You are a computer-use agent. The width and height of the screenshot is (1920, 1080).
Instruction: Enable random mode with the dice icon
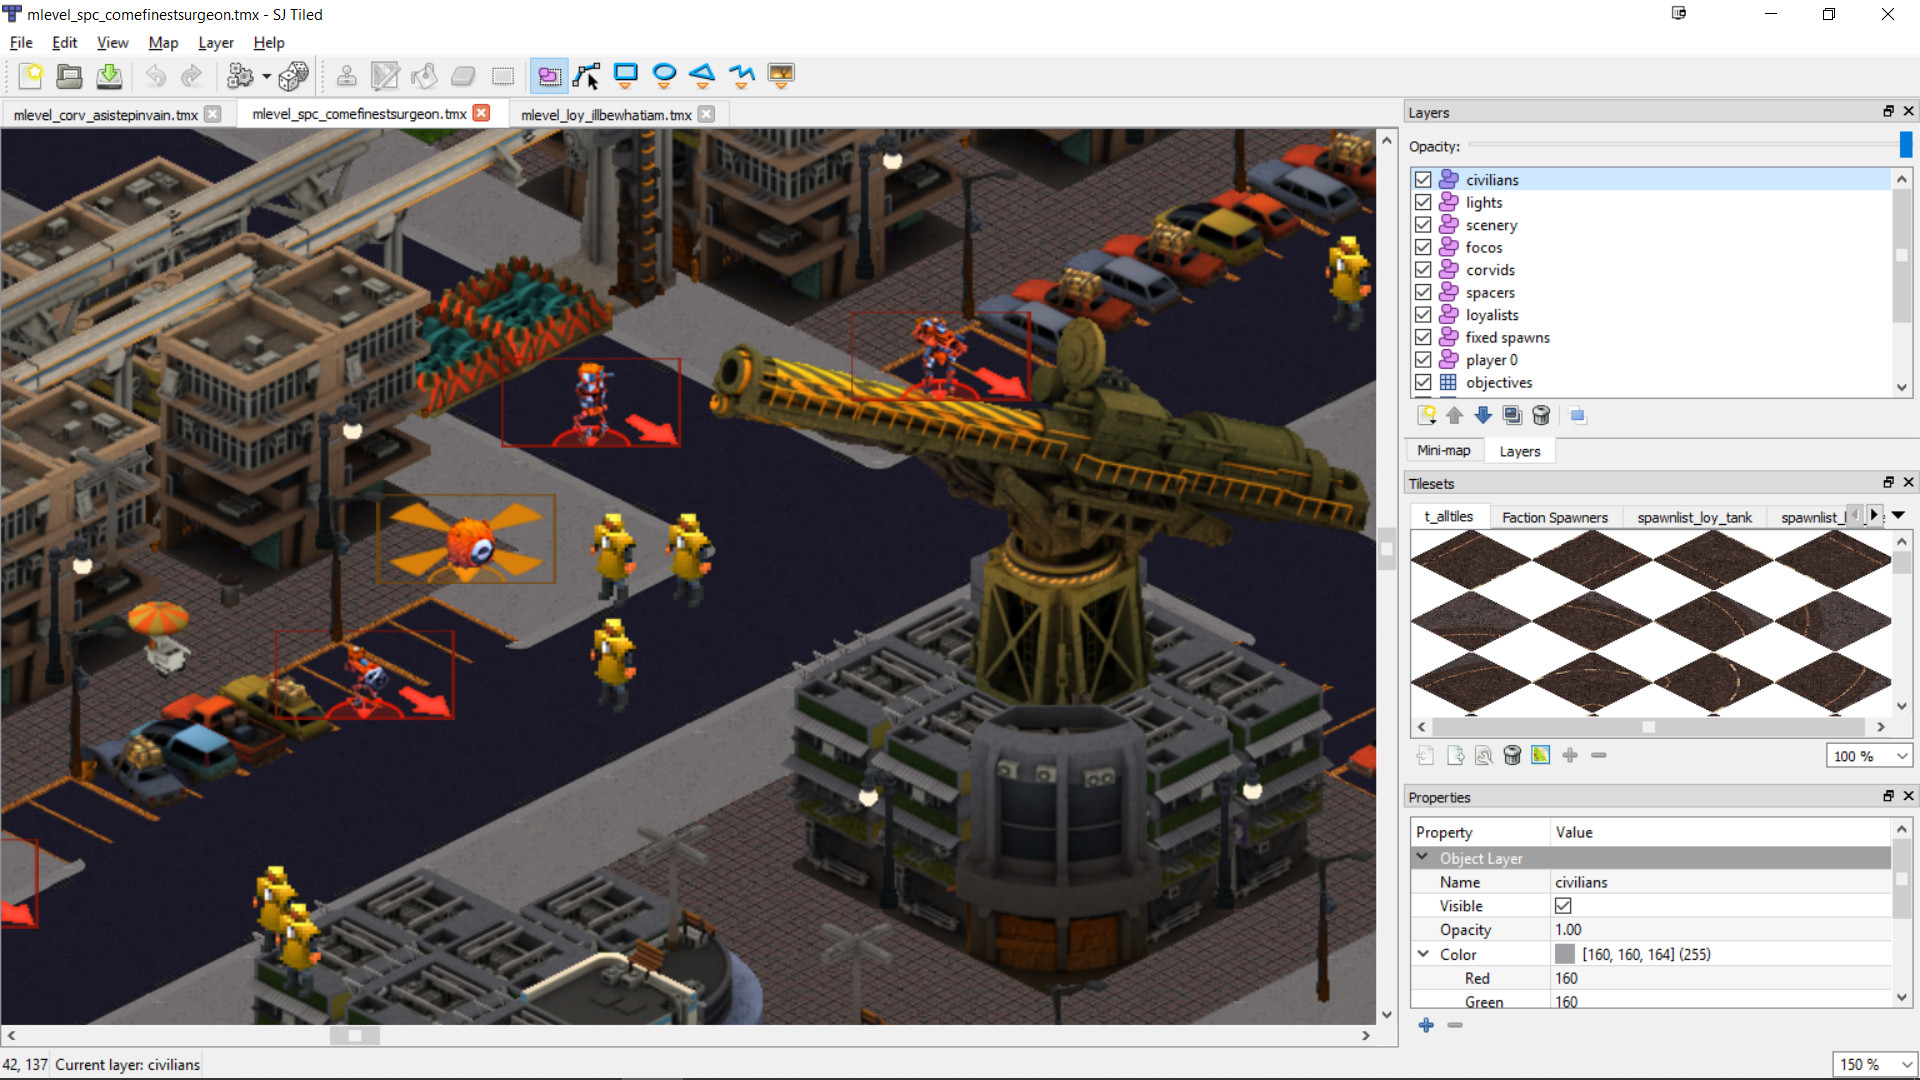295,76
